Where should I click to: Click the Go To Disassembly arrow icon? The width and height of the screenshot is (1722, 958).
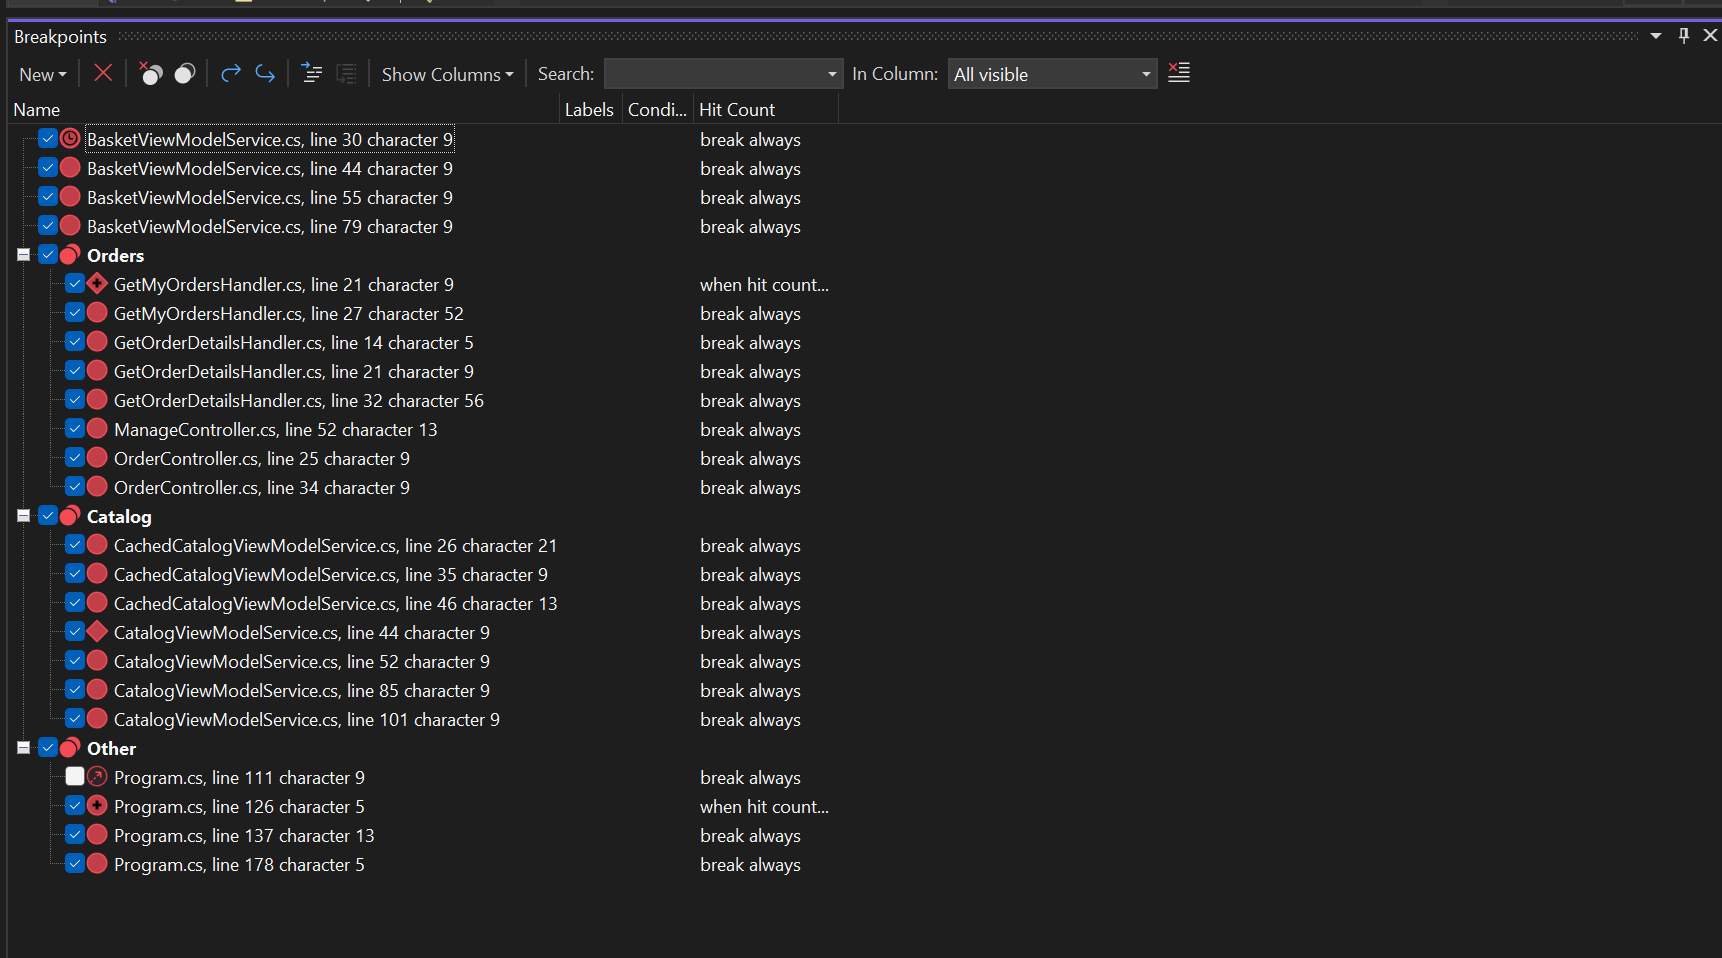click(264, 73)
